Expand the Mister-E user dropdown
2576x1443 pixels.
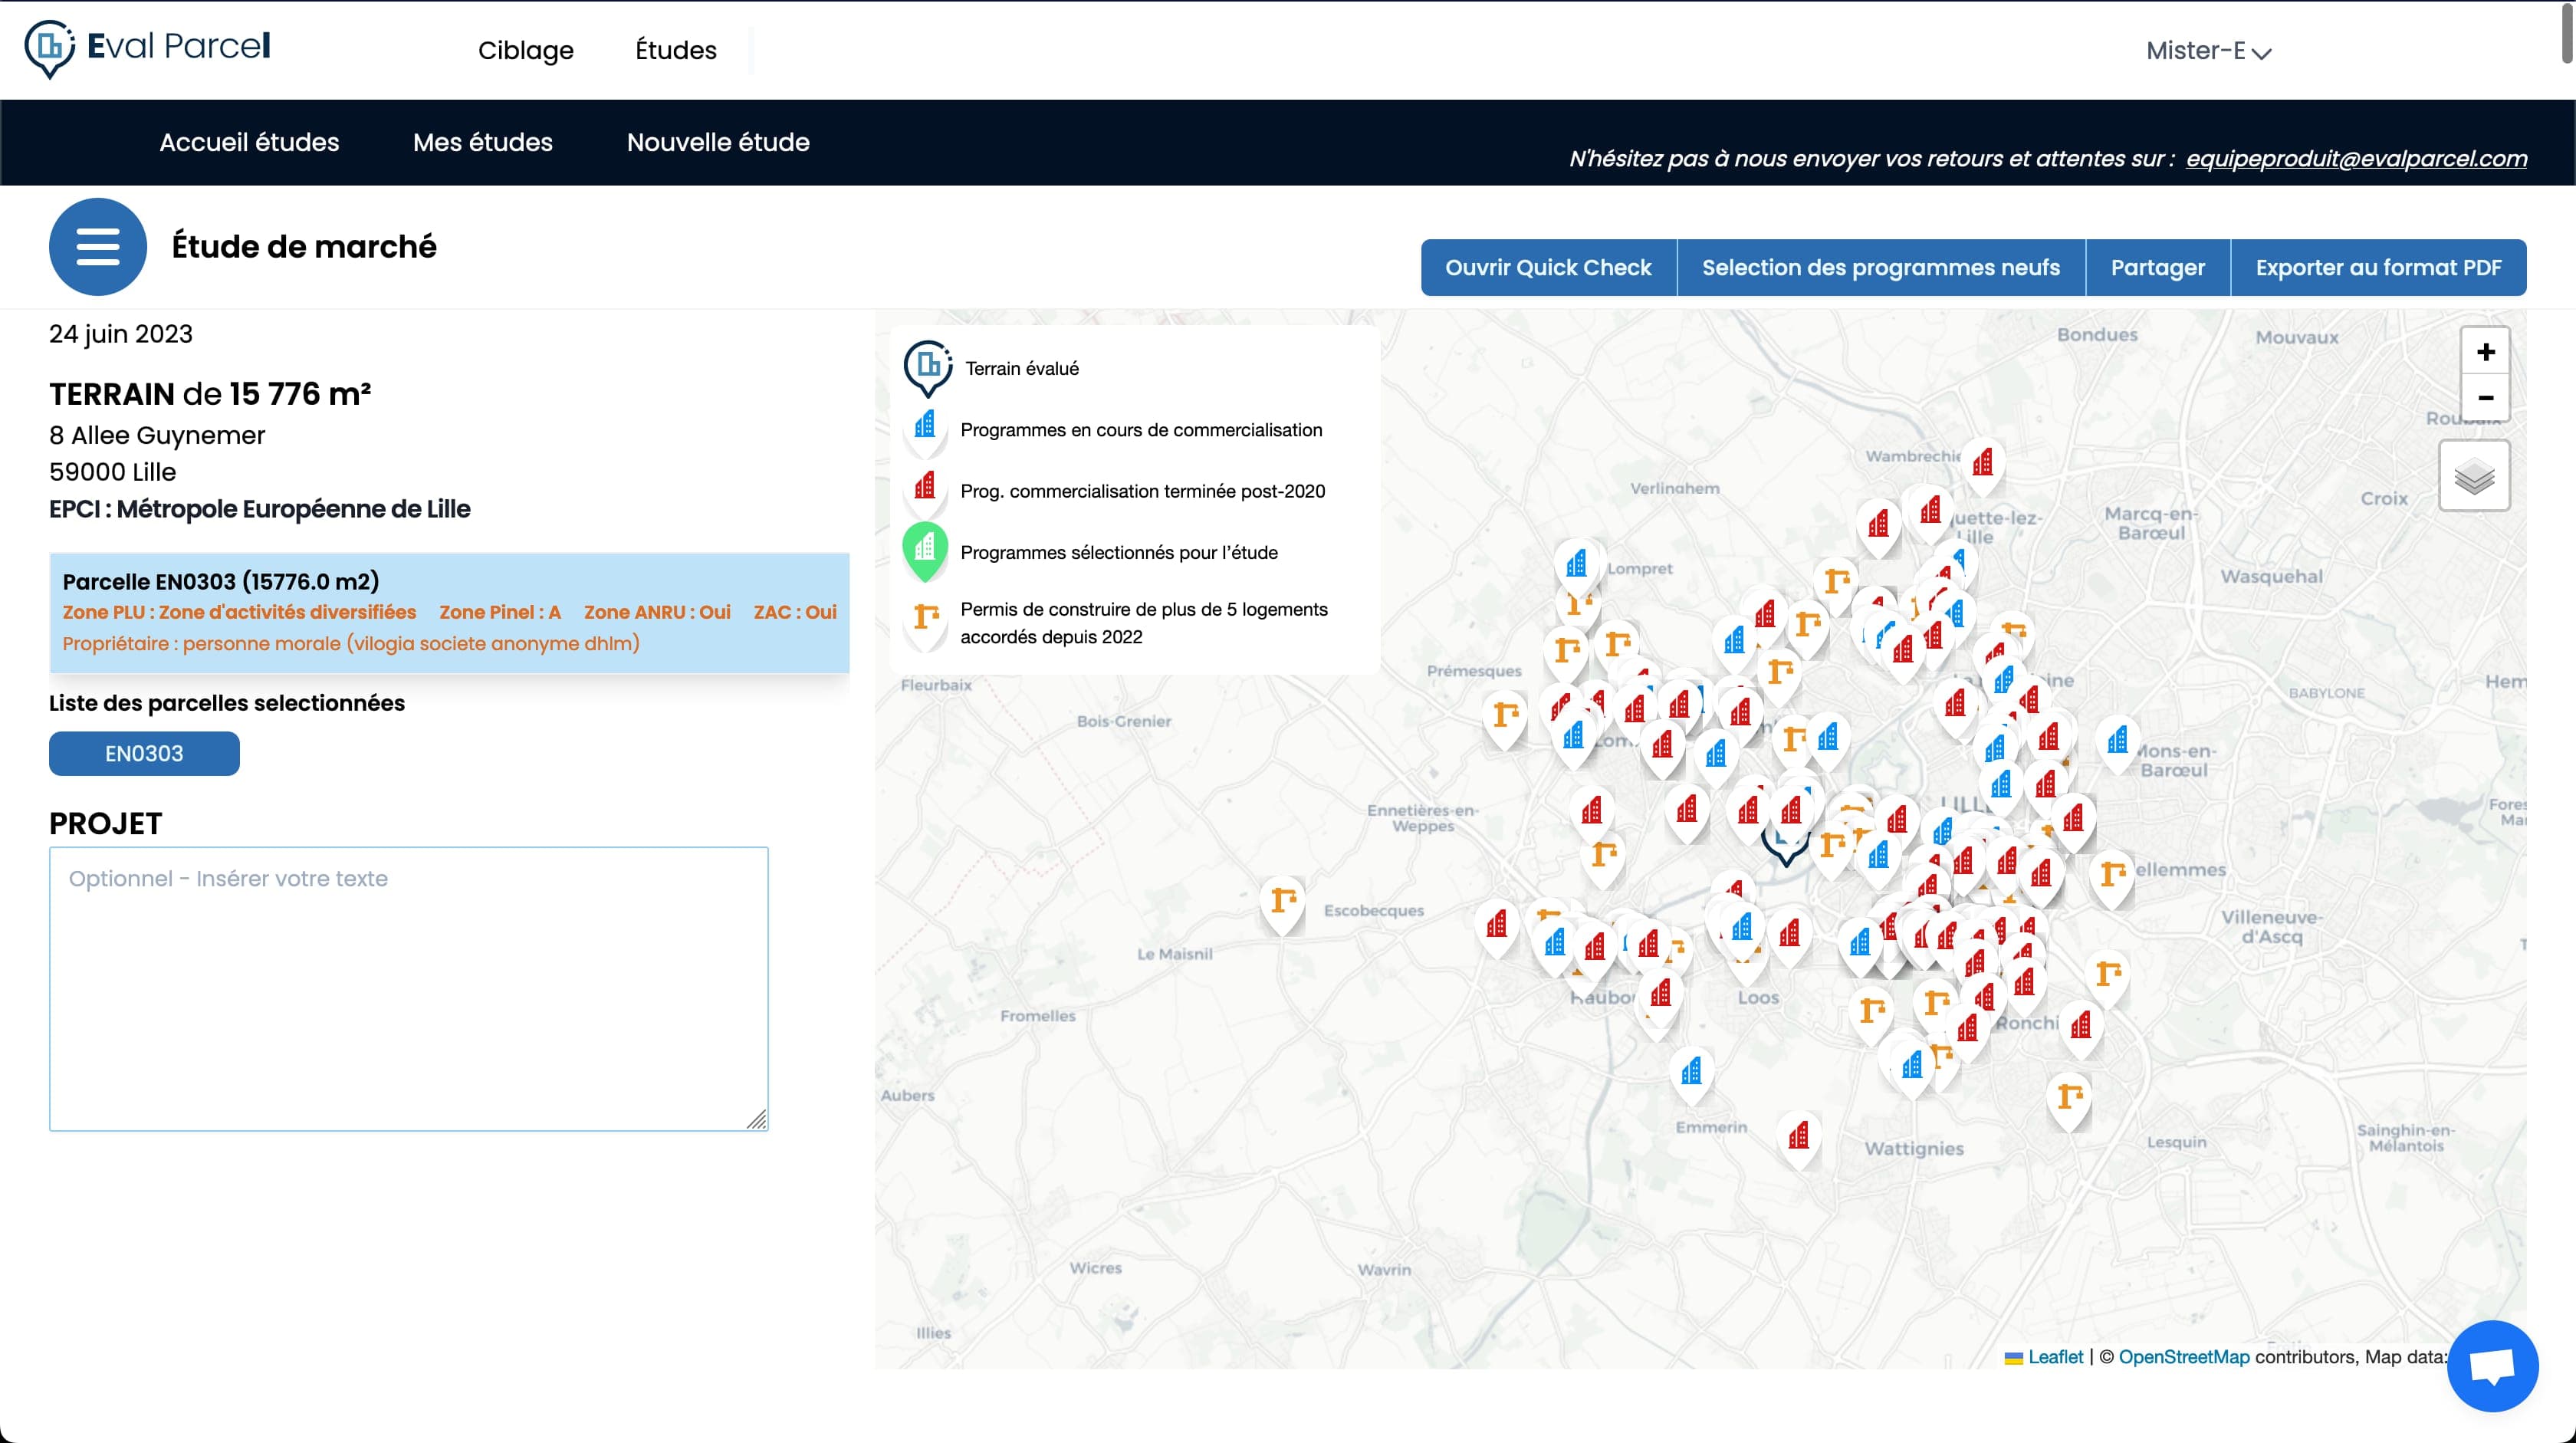(x=2208, y=51)
